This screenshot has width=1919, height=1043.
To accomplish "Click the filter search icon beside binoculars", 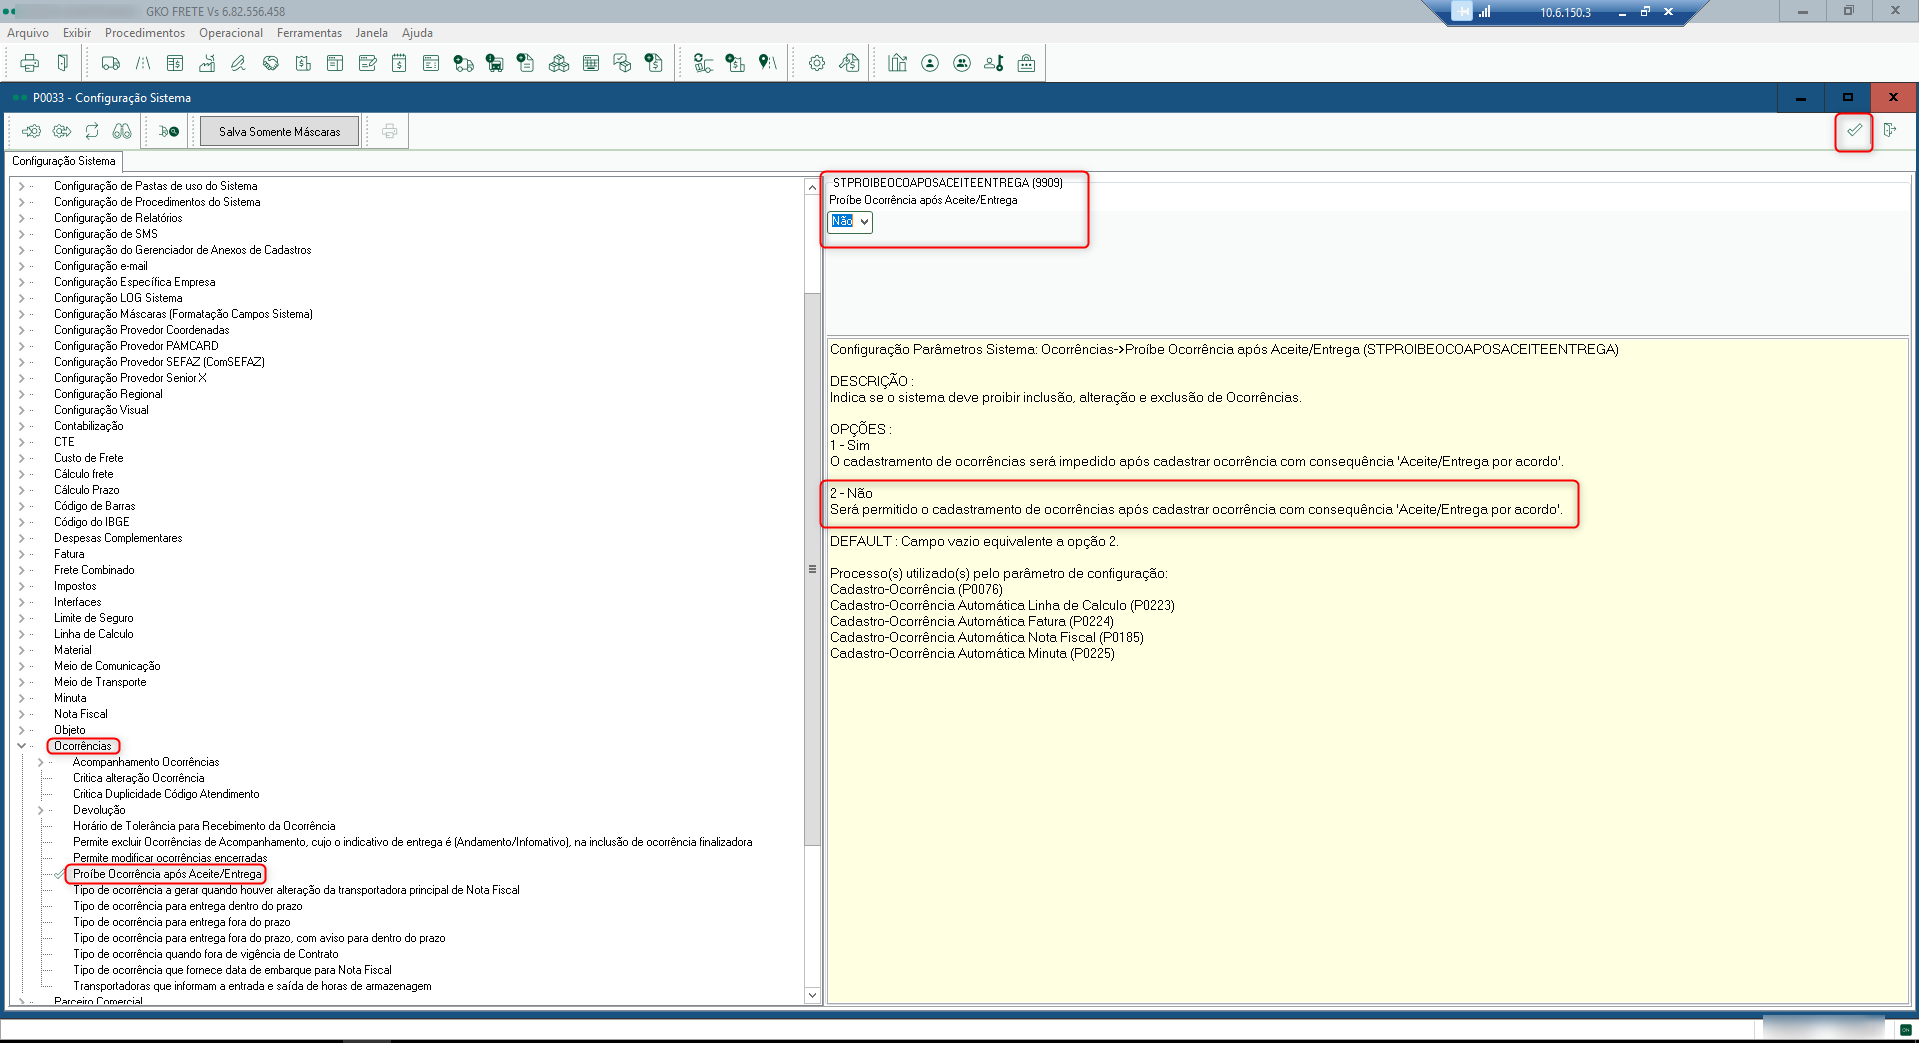I will point(169,131).
